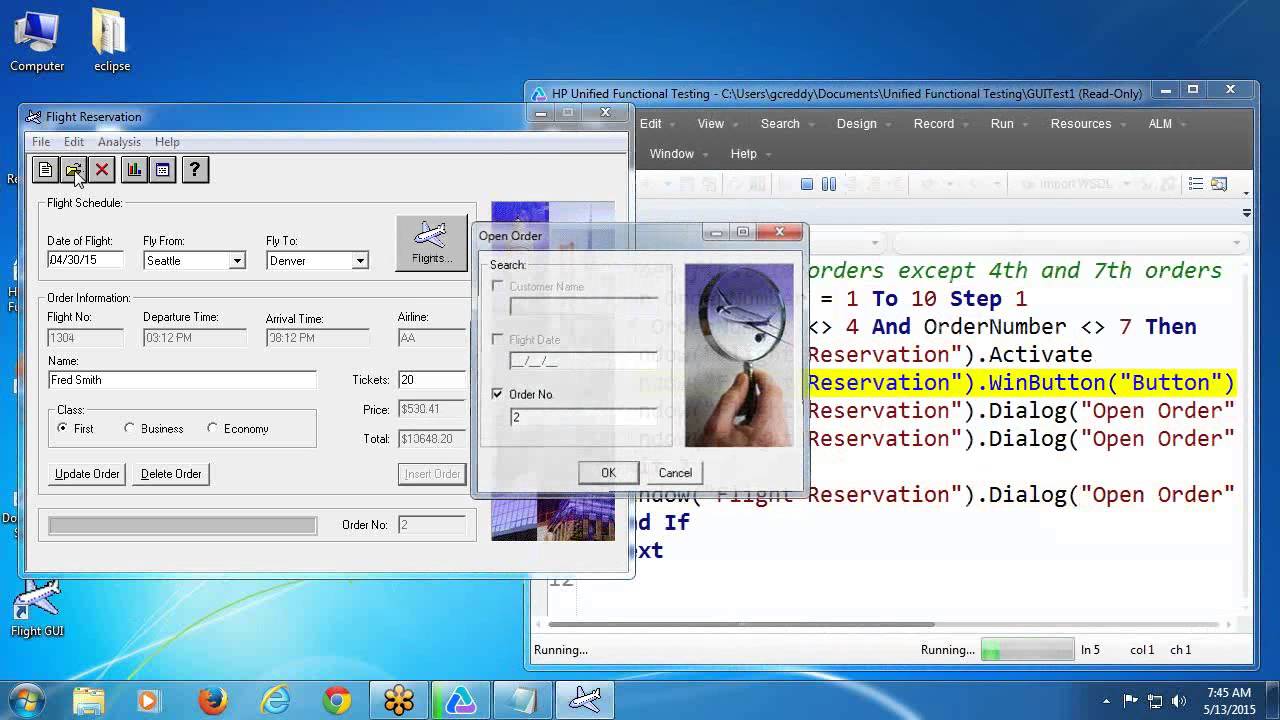Open the UFT Run menu

pyautogui.click(x=1002, y=124)
